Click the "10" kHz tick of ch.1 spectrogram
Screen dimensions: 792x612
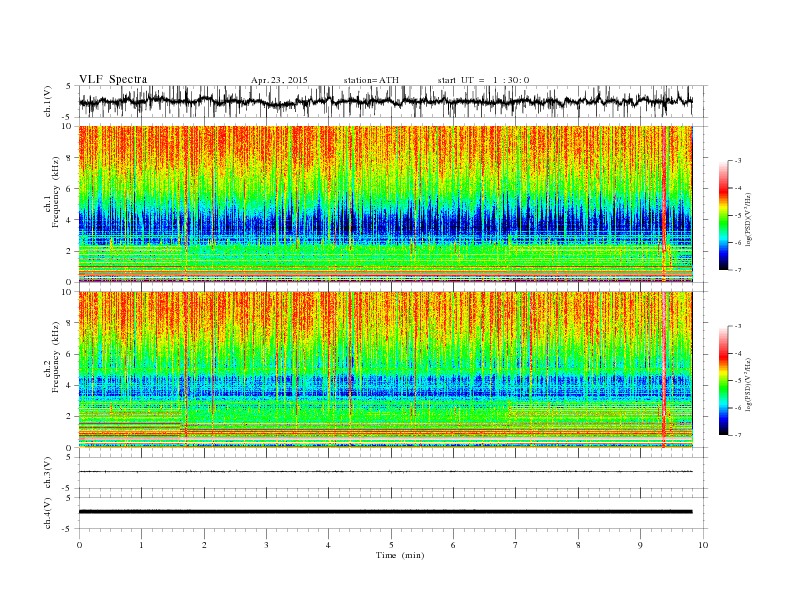(68, 126)
